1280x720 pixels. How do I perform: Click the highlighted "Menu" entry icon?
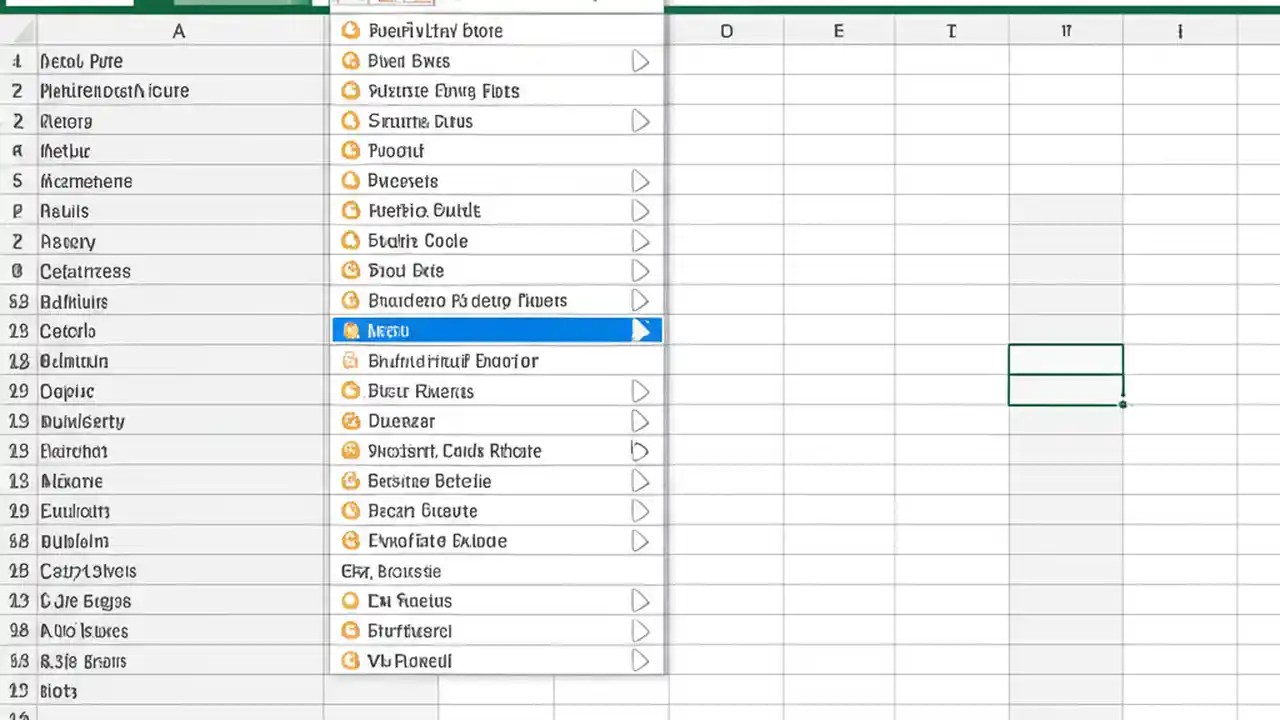351,330
